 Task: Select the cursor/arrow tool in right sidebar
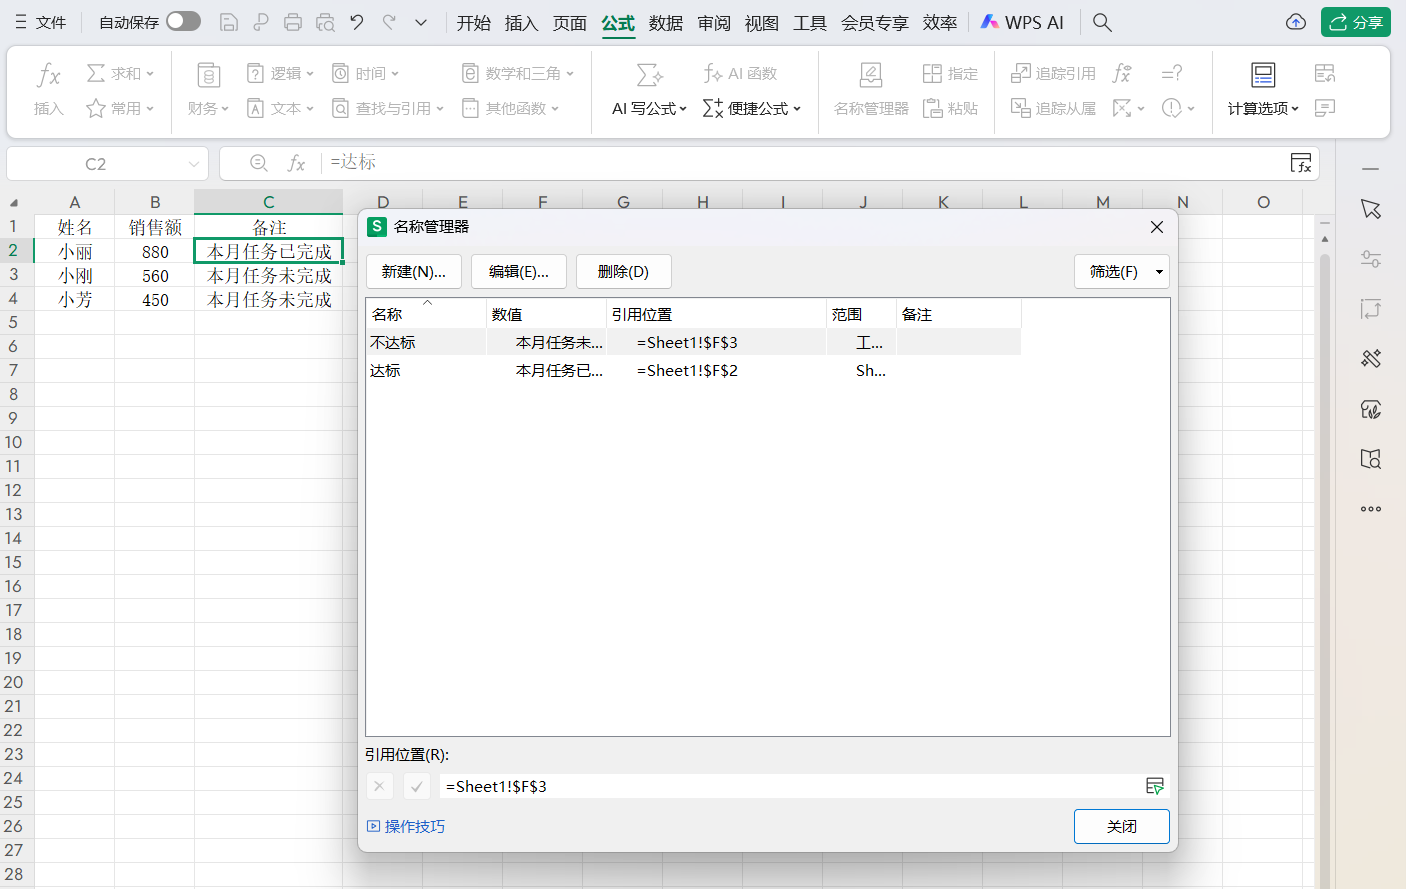coord(1371,210)
